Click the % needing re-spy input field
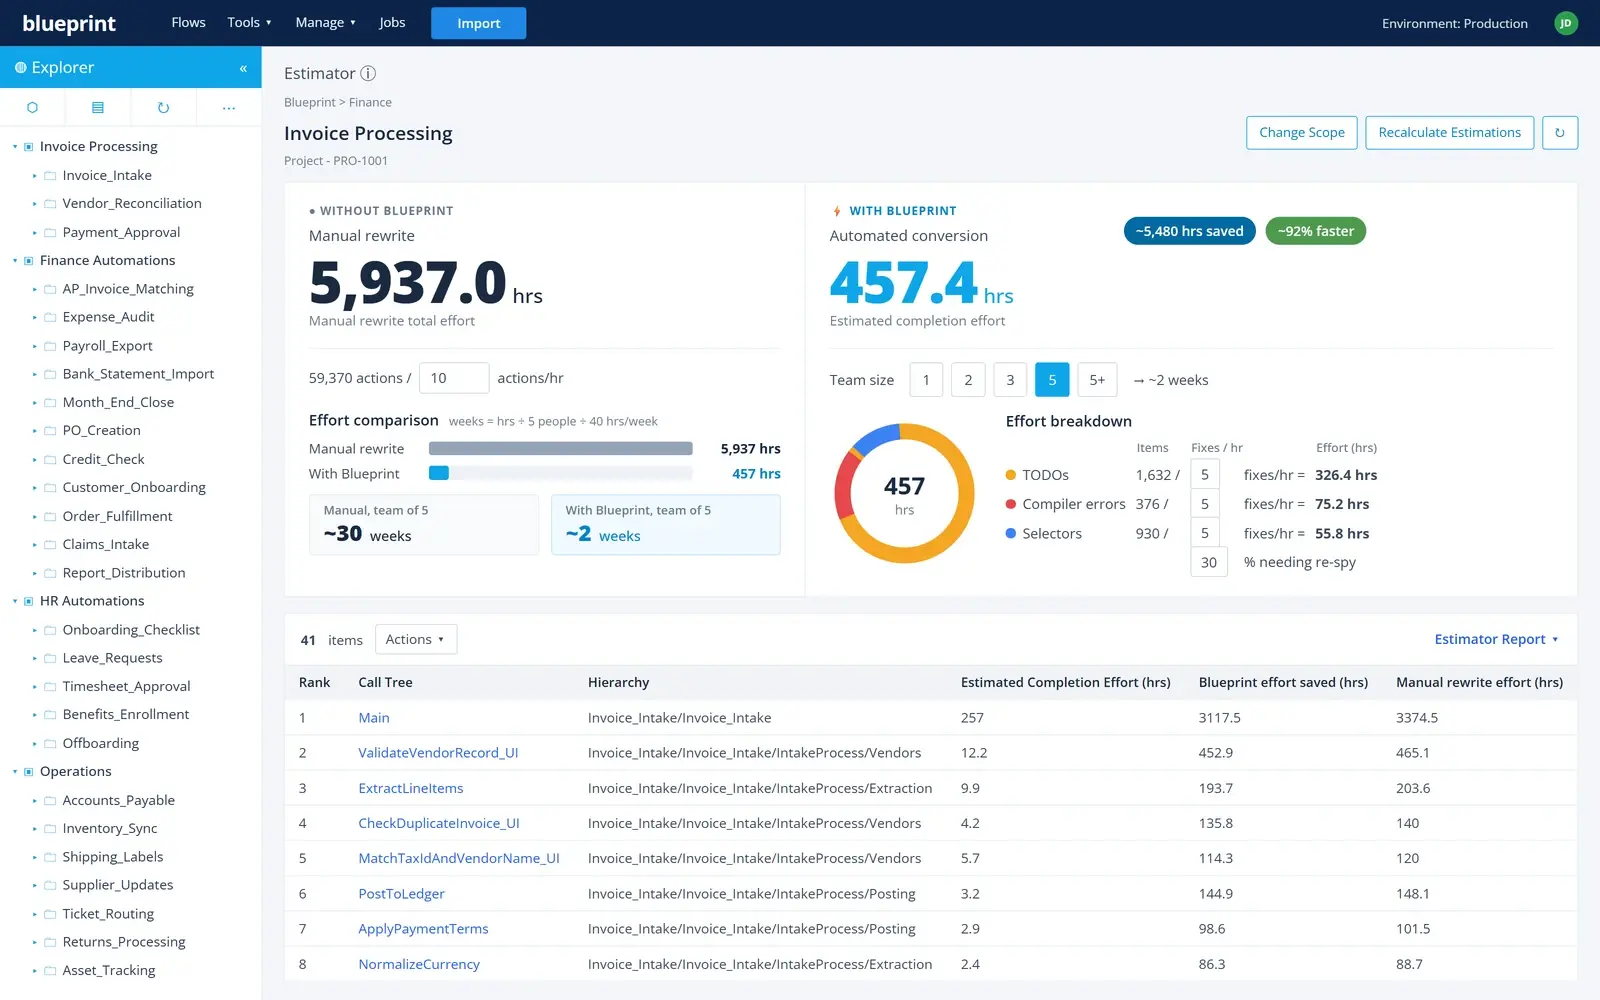The height and width of the screenshot is (1000, 1600). pyautogui.click(x=1209, y=562)
